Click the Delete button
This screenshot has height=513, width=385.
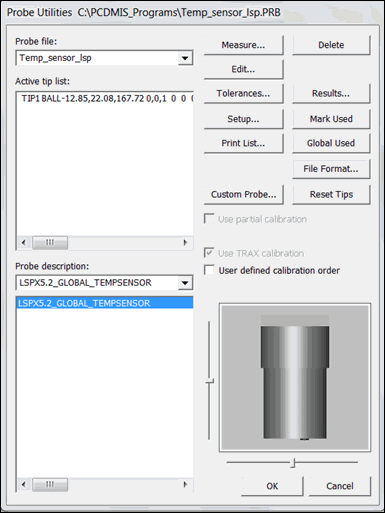point(331,45)
